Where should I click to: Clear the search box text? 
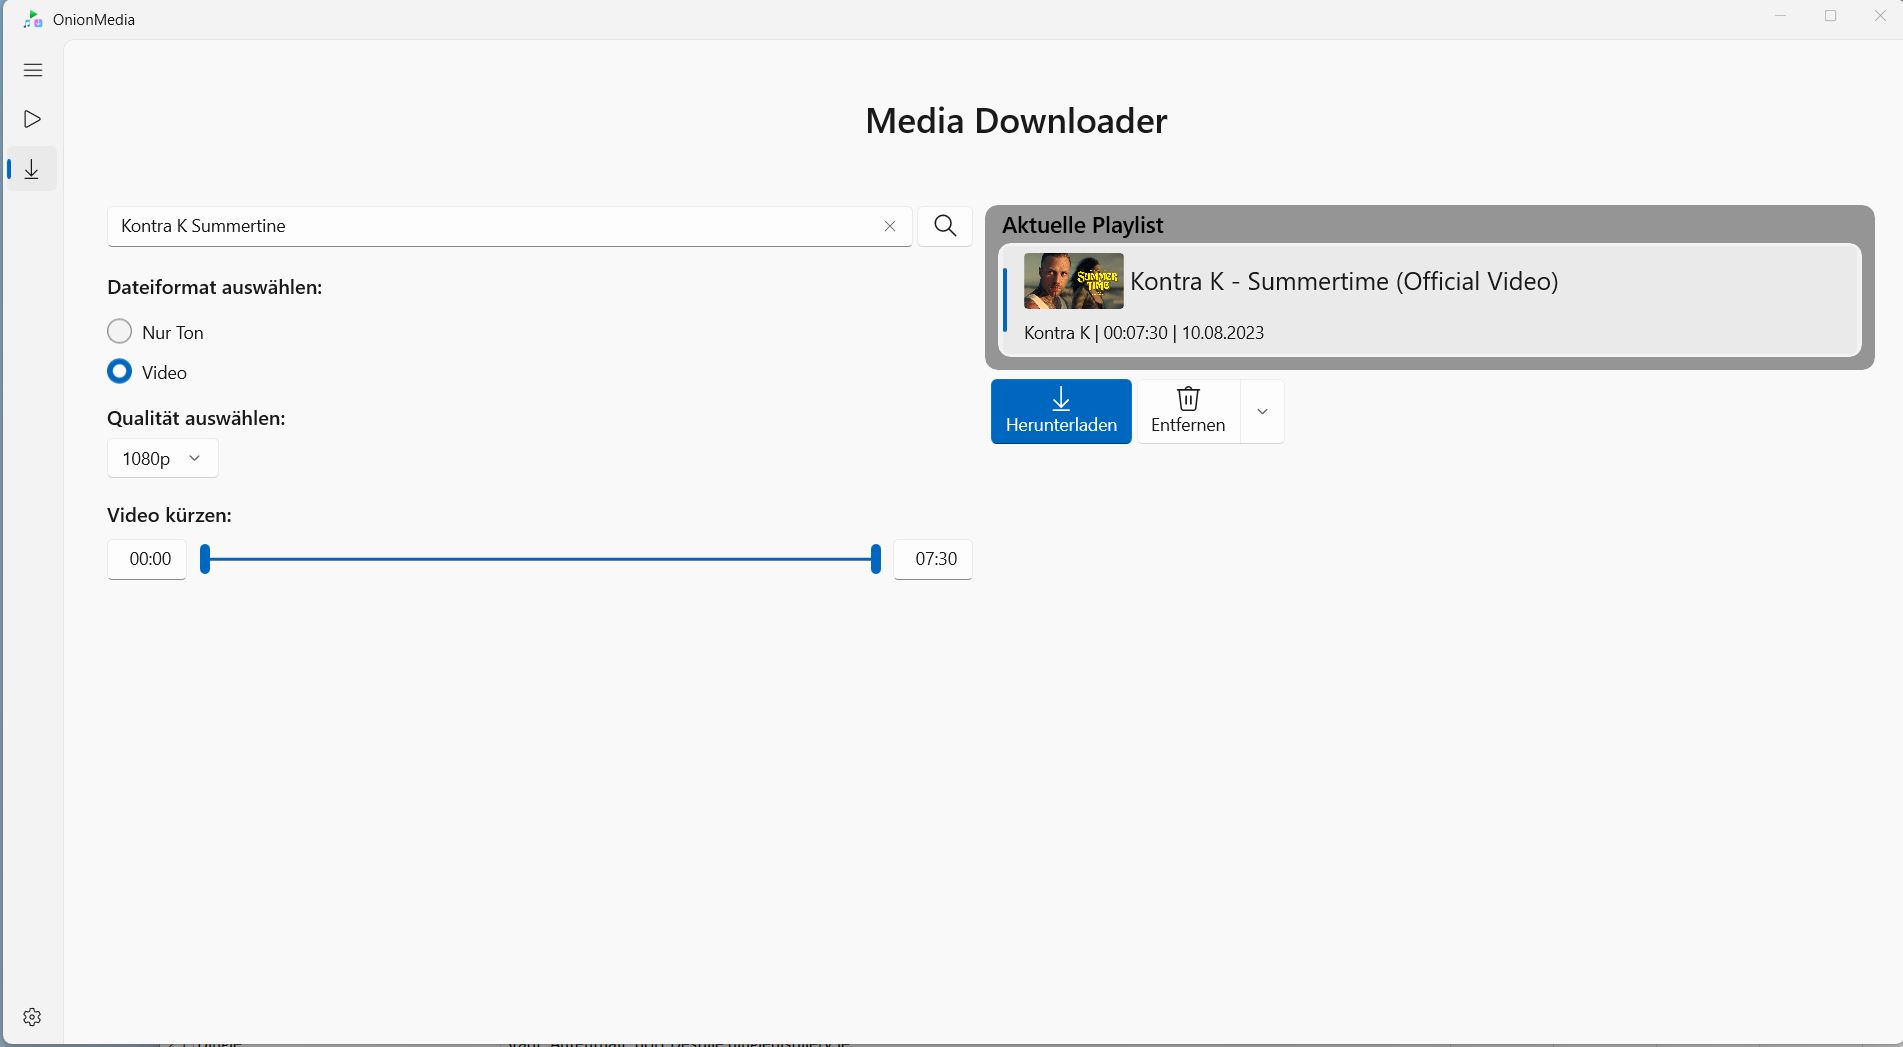pyautogui.click(x=890, y=226)
